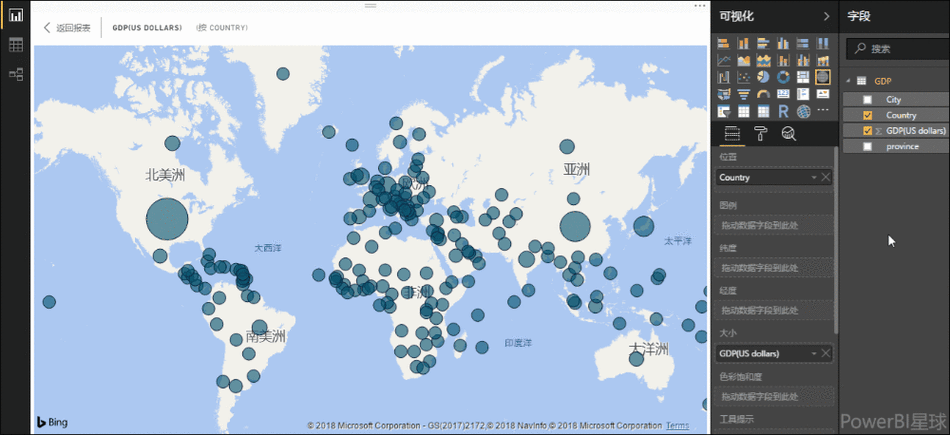This screenshot has width=950, height=435.
Task: Switch to Report view in left sidebar
Action: pos(16,16)
